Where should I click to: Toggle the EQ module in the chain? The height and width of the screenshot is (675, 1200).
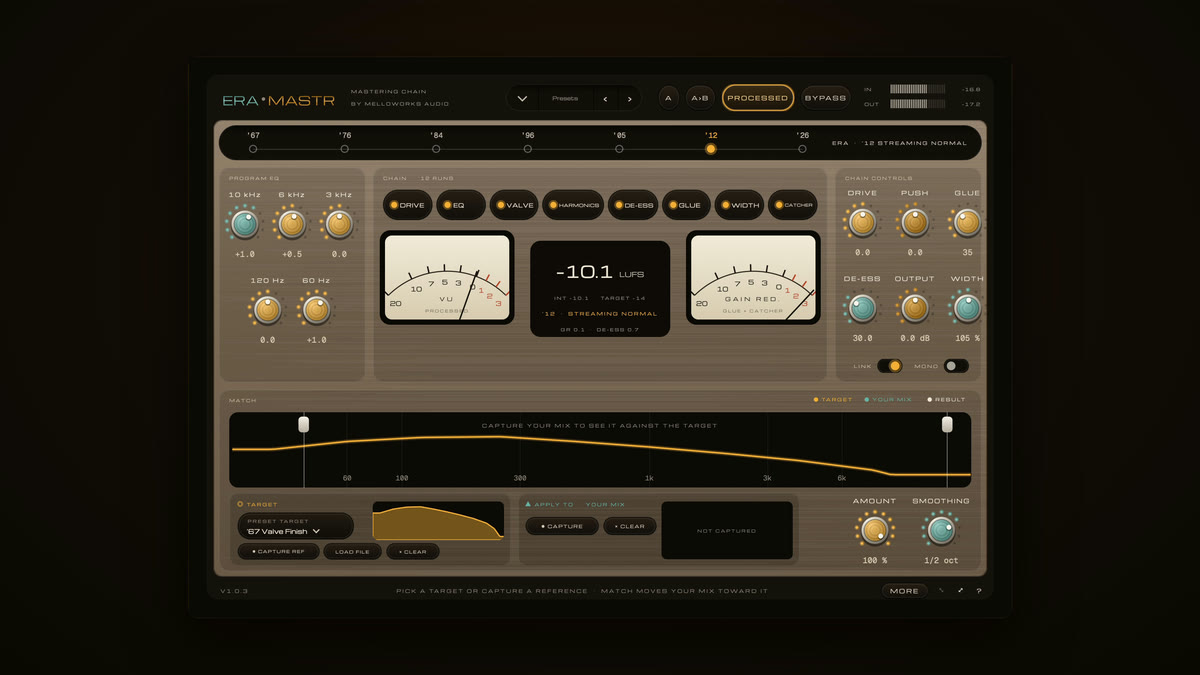click(x=460, y=205)
